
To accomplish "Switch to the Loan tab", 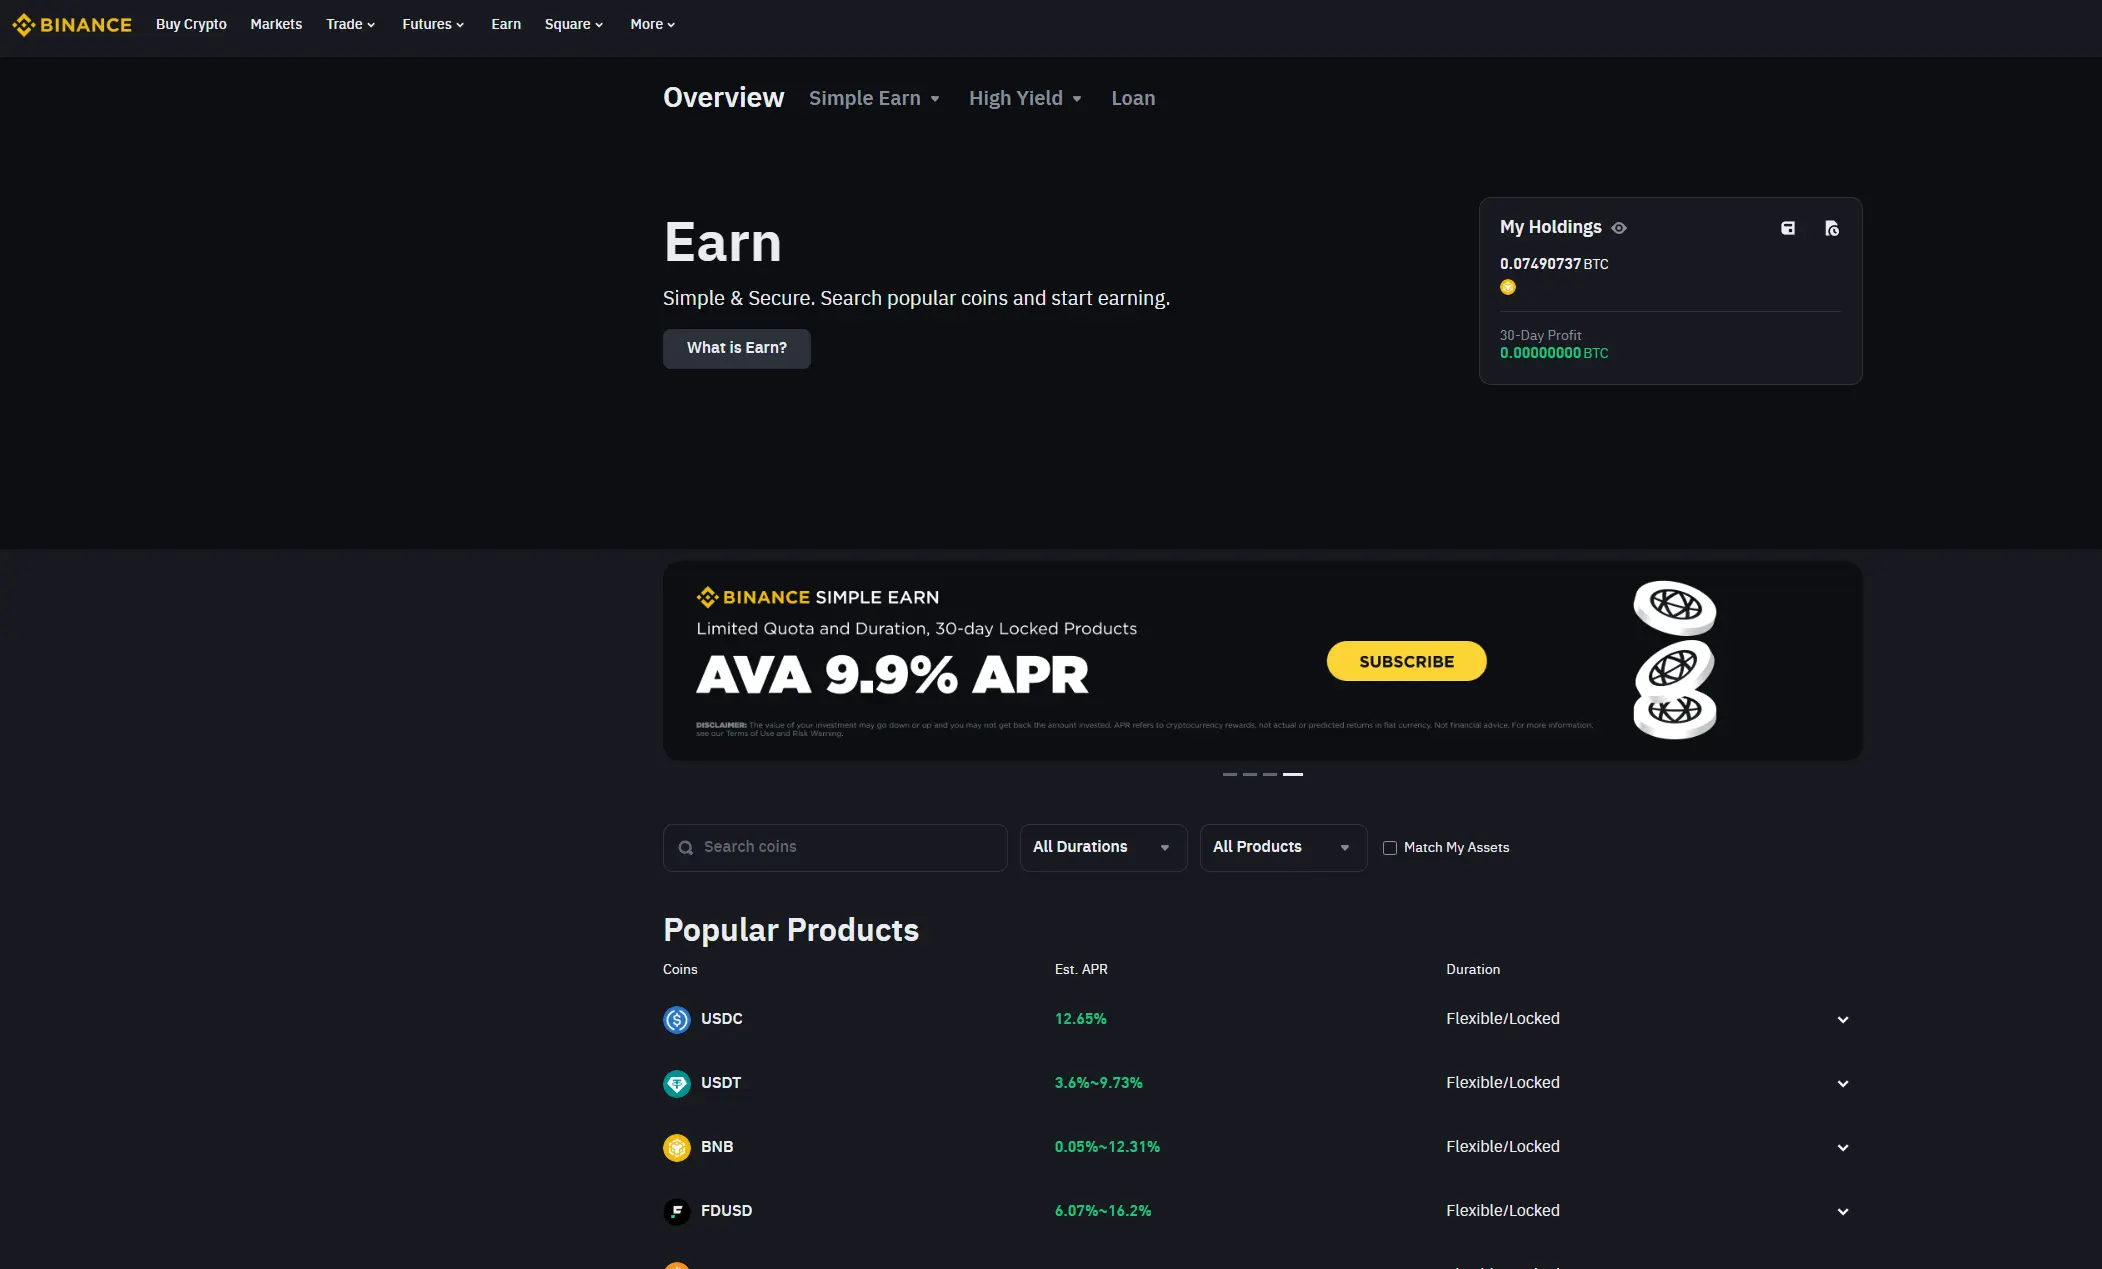I will point(1133,98).
